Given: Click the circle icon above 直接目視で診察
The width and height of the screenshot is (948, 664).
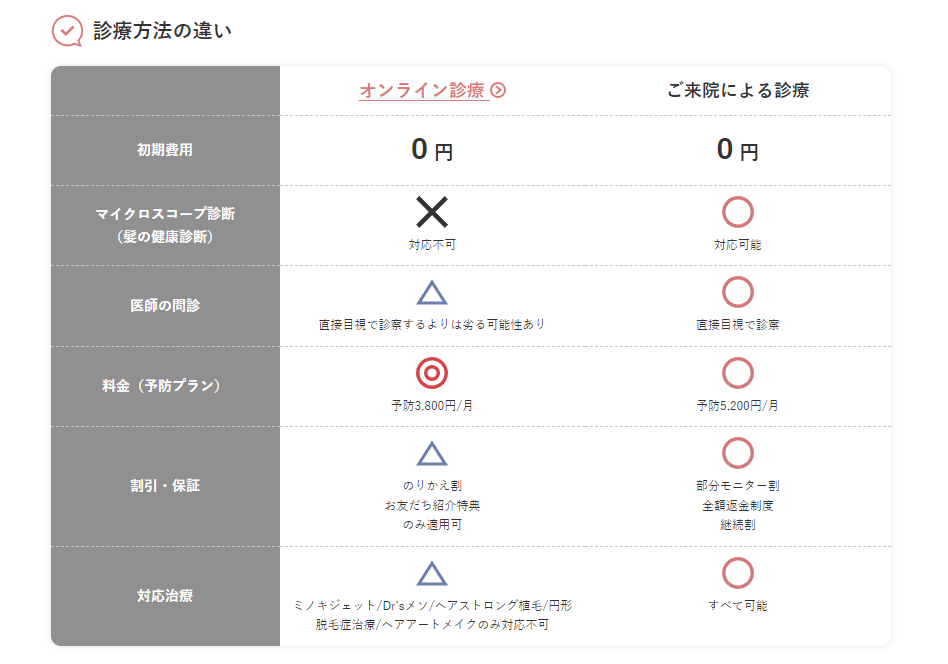Looking at the screenshot, I should coord(738,292).
